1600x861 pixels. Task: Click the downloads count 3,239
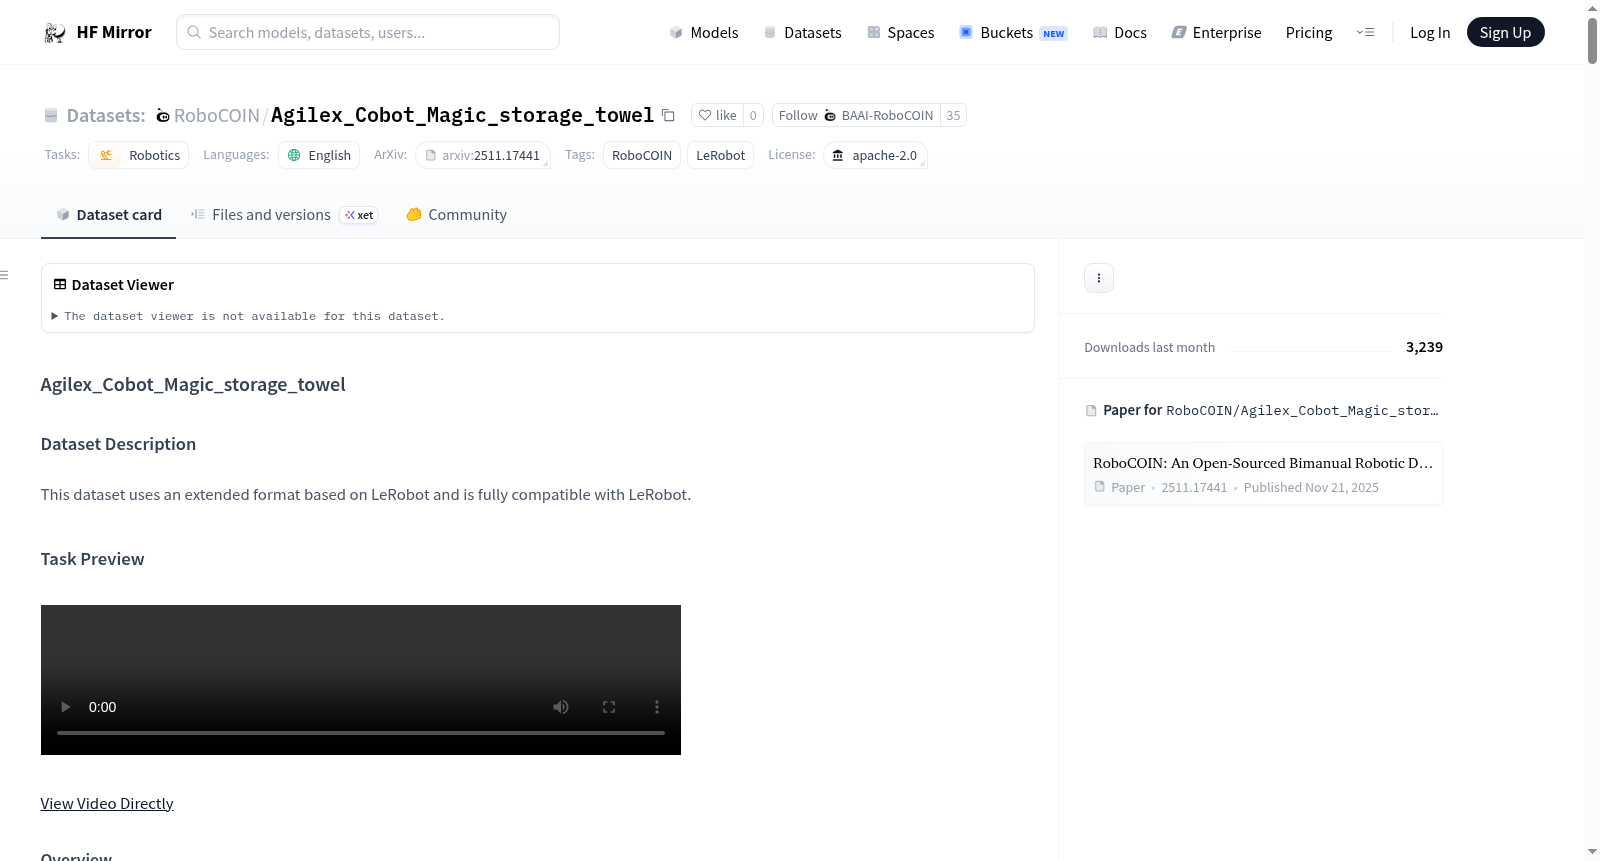point(1424,347)
